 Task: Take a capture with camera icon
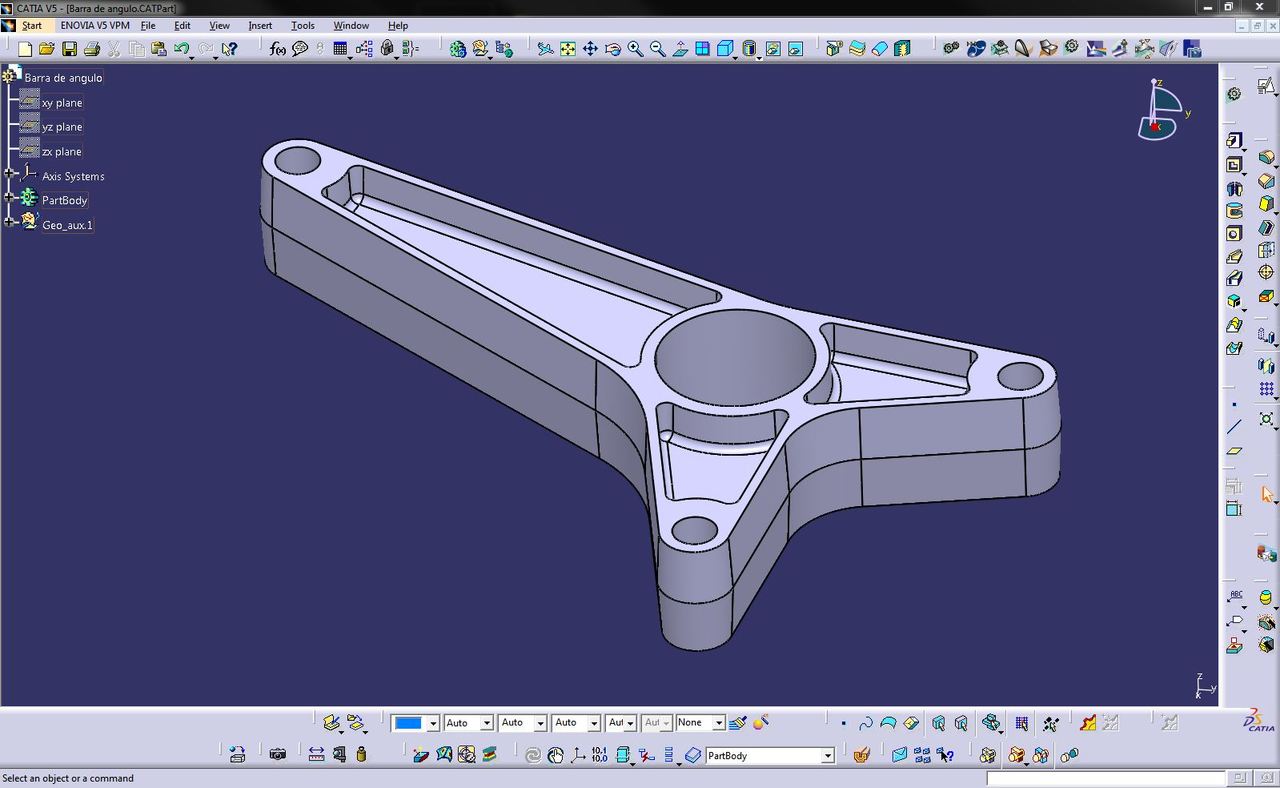(278, 755)
